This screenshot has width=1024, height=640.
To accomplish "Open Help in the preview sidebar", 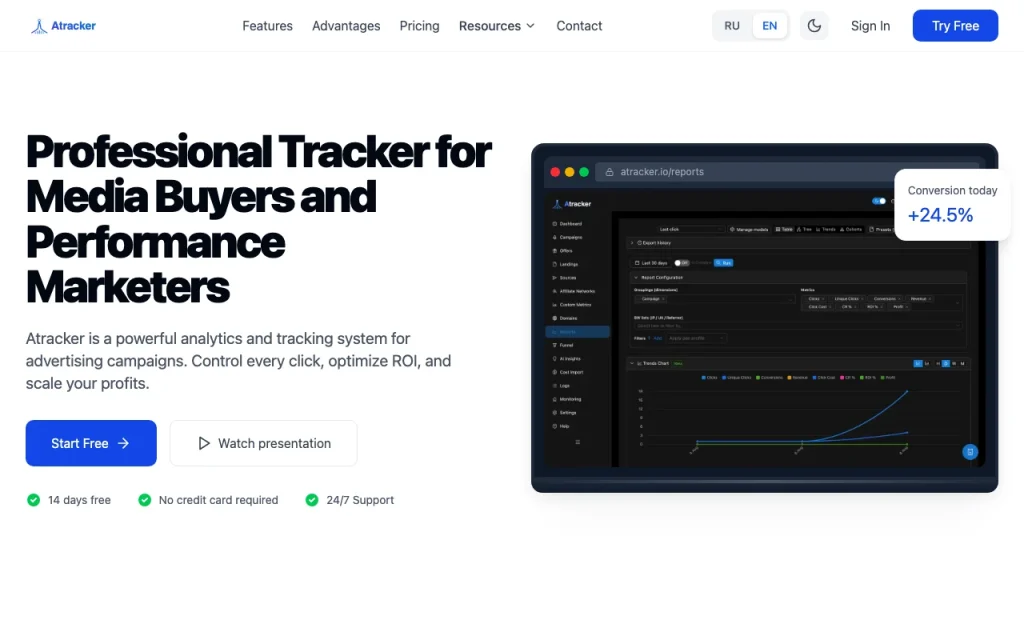I will tap(562, 426).
